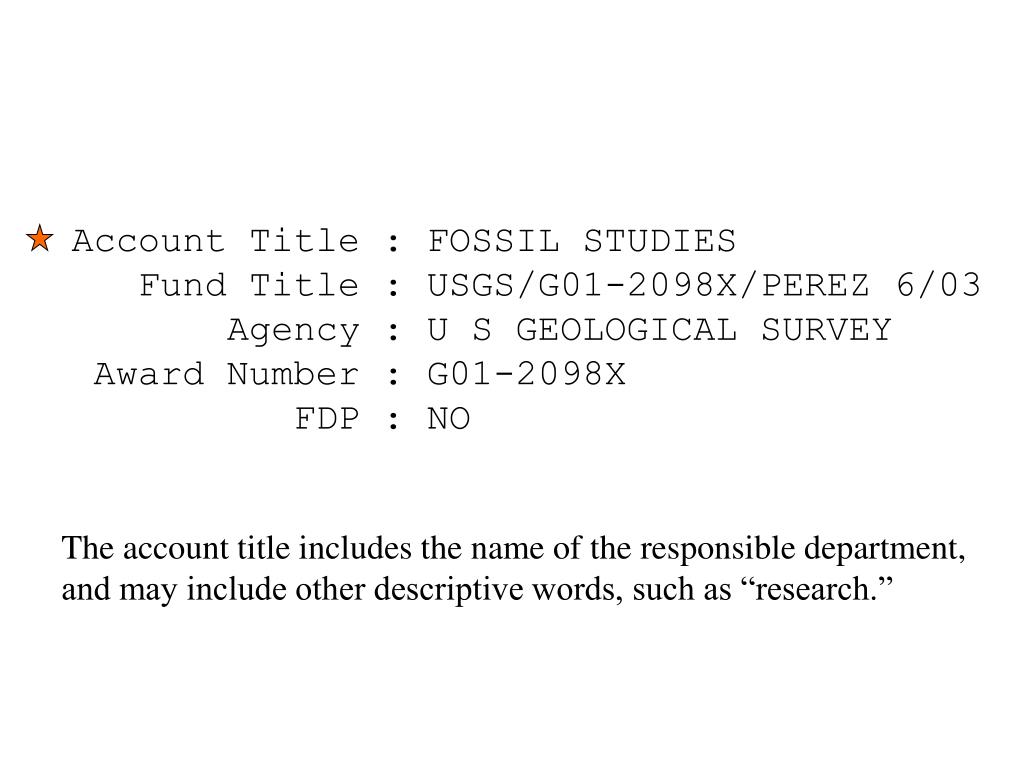Click the FOSSIL STUDIES account title value
This screenshot has width=1024, height=768.
[582, 241]
